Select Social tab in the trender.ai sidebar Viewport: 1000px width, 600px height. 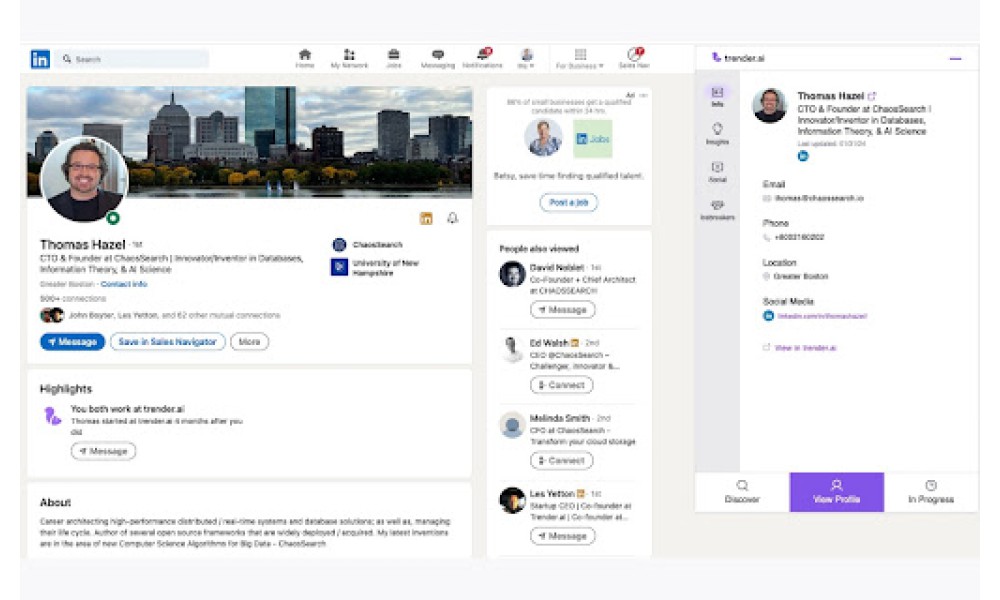[x=717, y=172]
